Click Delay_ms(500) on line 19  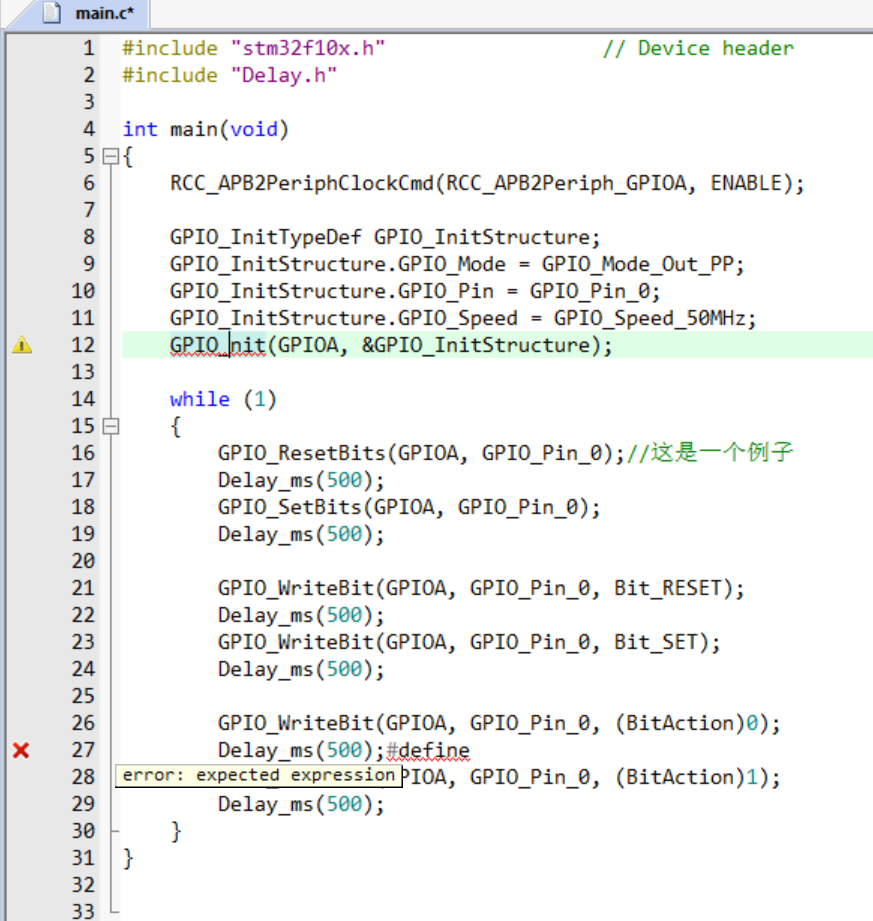[296, 535]
